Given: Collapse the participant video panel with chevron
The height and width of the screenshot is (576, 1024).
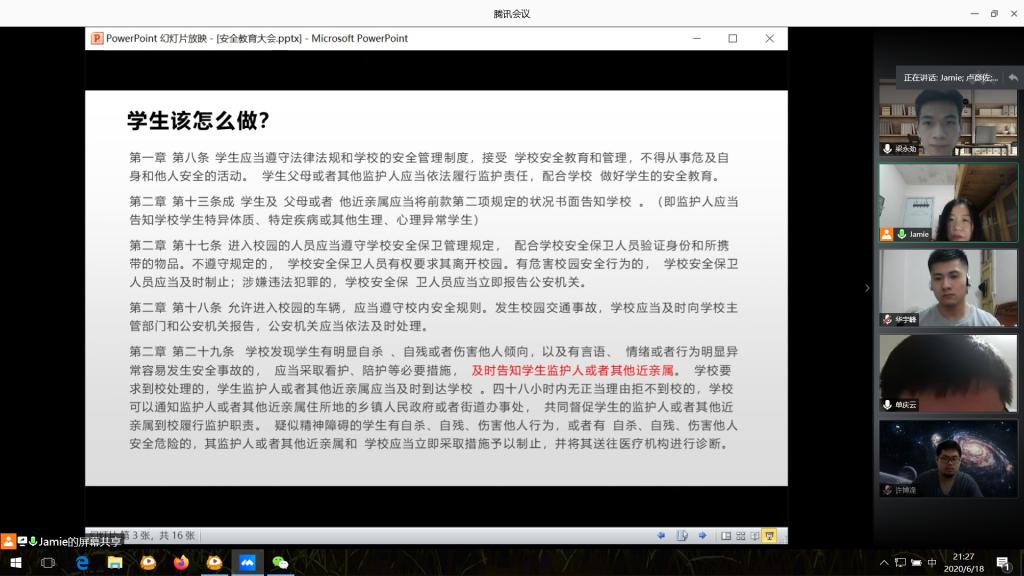Looking at the screenshot, I should (867, 288).
